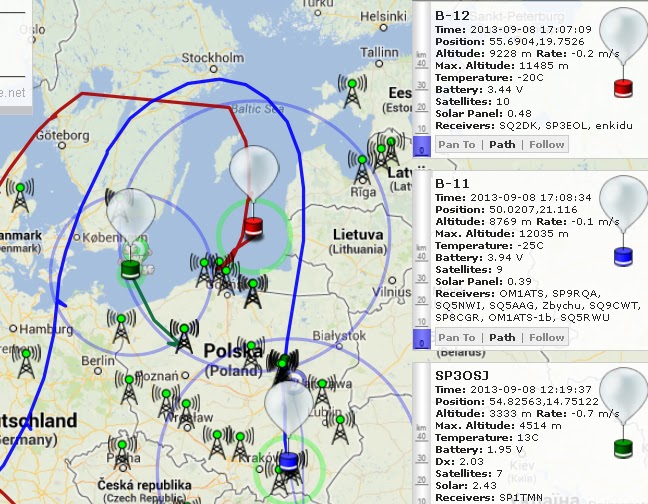Click the receiver tower over Praha

122,454
